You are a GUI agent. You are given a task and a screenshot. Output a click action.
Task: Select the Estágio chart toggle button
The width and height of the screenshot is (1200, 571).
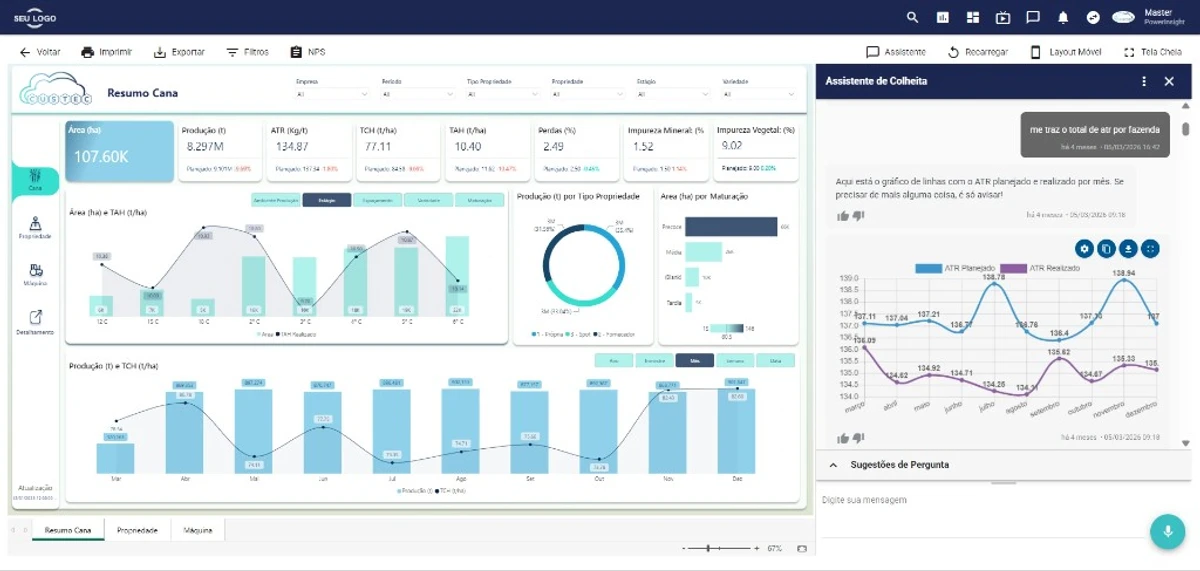click(327, 200)
